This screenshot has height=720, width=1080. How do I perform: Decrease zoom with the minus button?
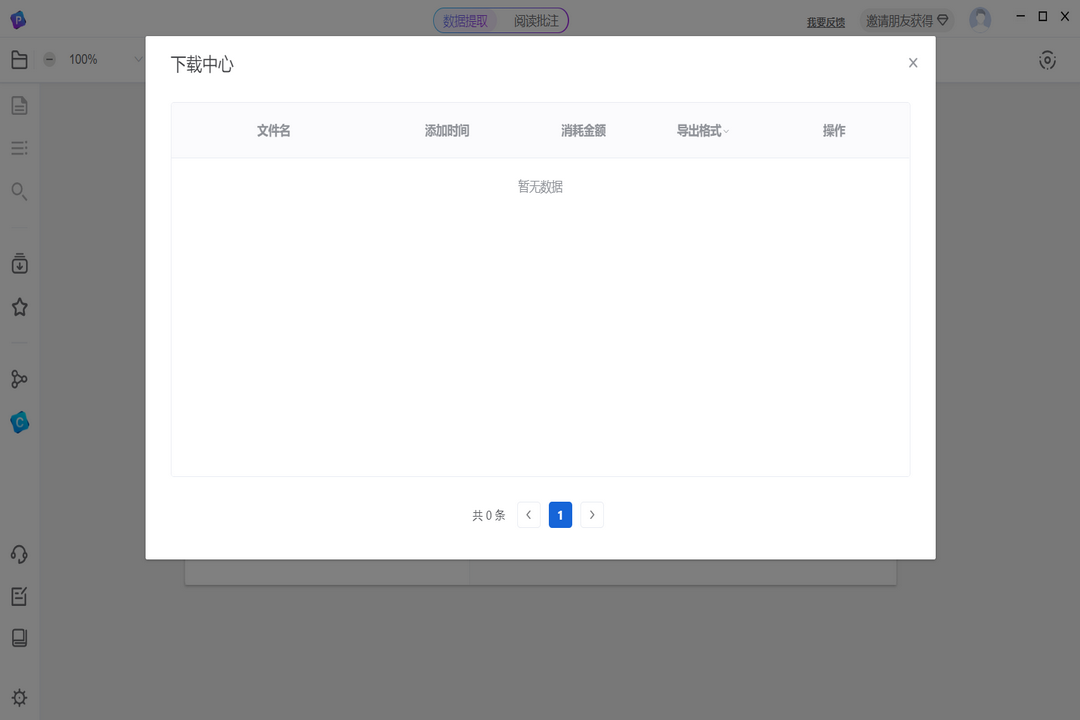pyautogui.click(x=49, y=59)
